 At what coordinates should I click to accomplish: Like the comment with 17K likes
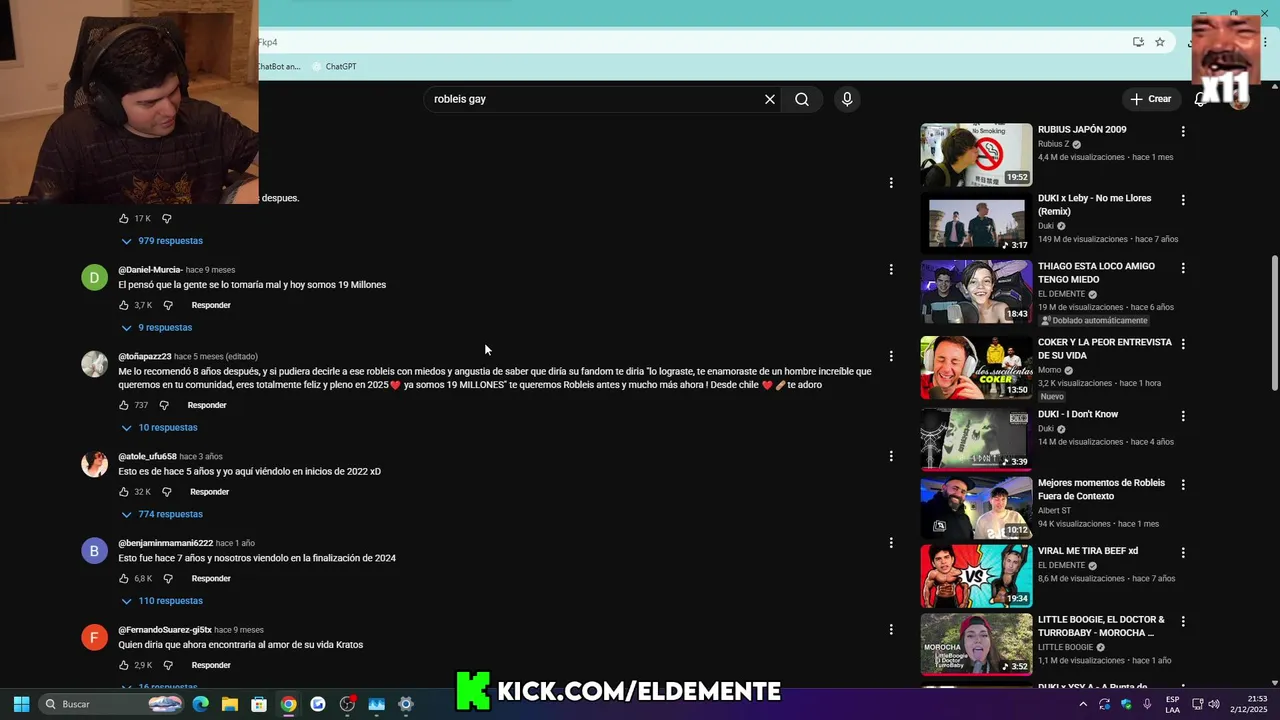coord(124,218)
